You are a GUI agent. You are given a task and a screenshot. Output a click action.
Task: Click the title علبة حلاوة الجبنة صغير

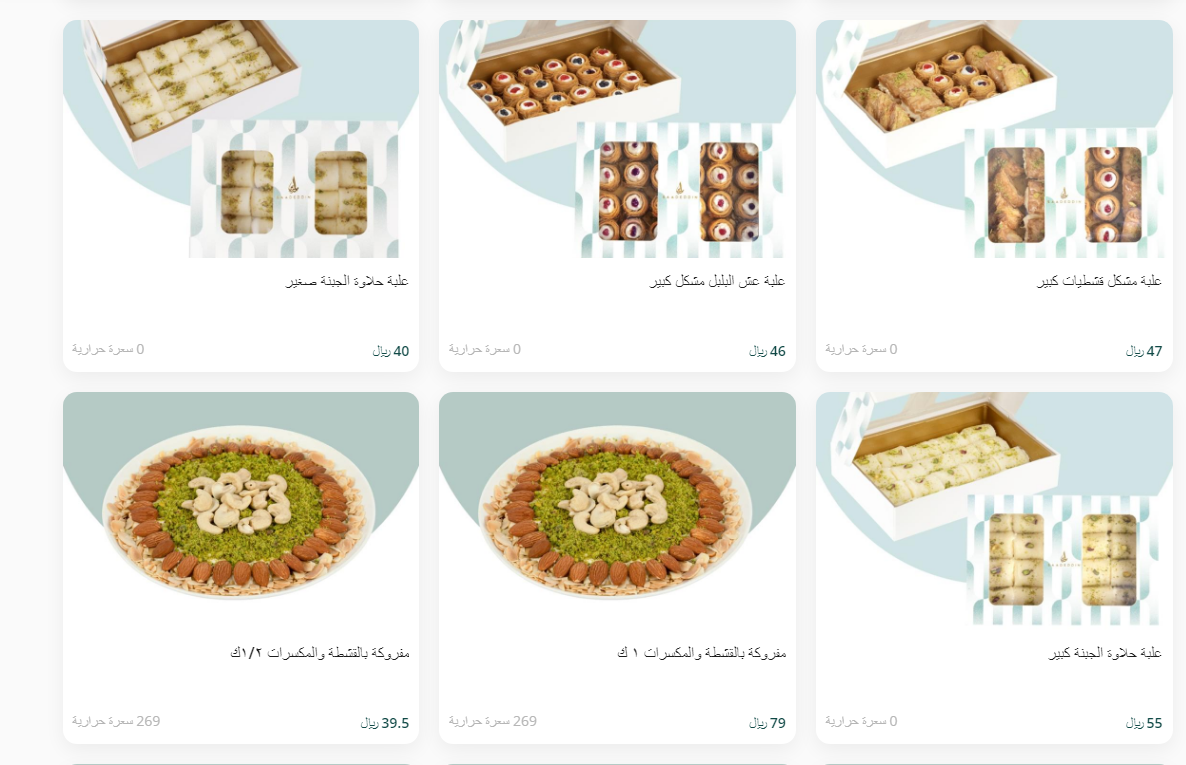pyautogui.click(x=347, y=281)
